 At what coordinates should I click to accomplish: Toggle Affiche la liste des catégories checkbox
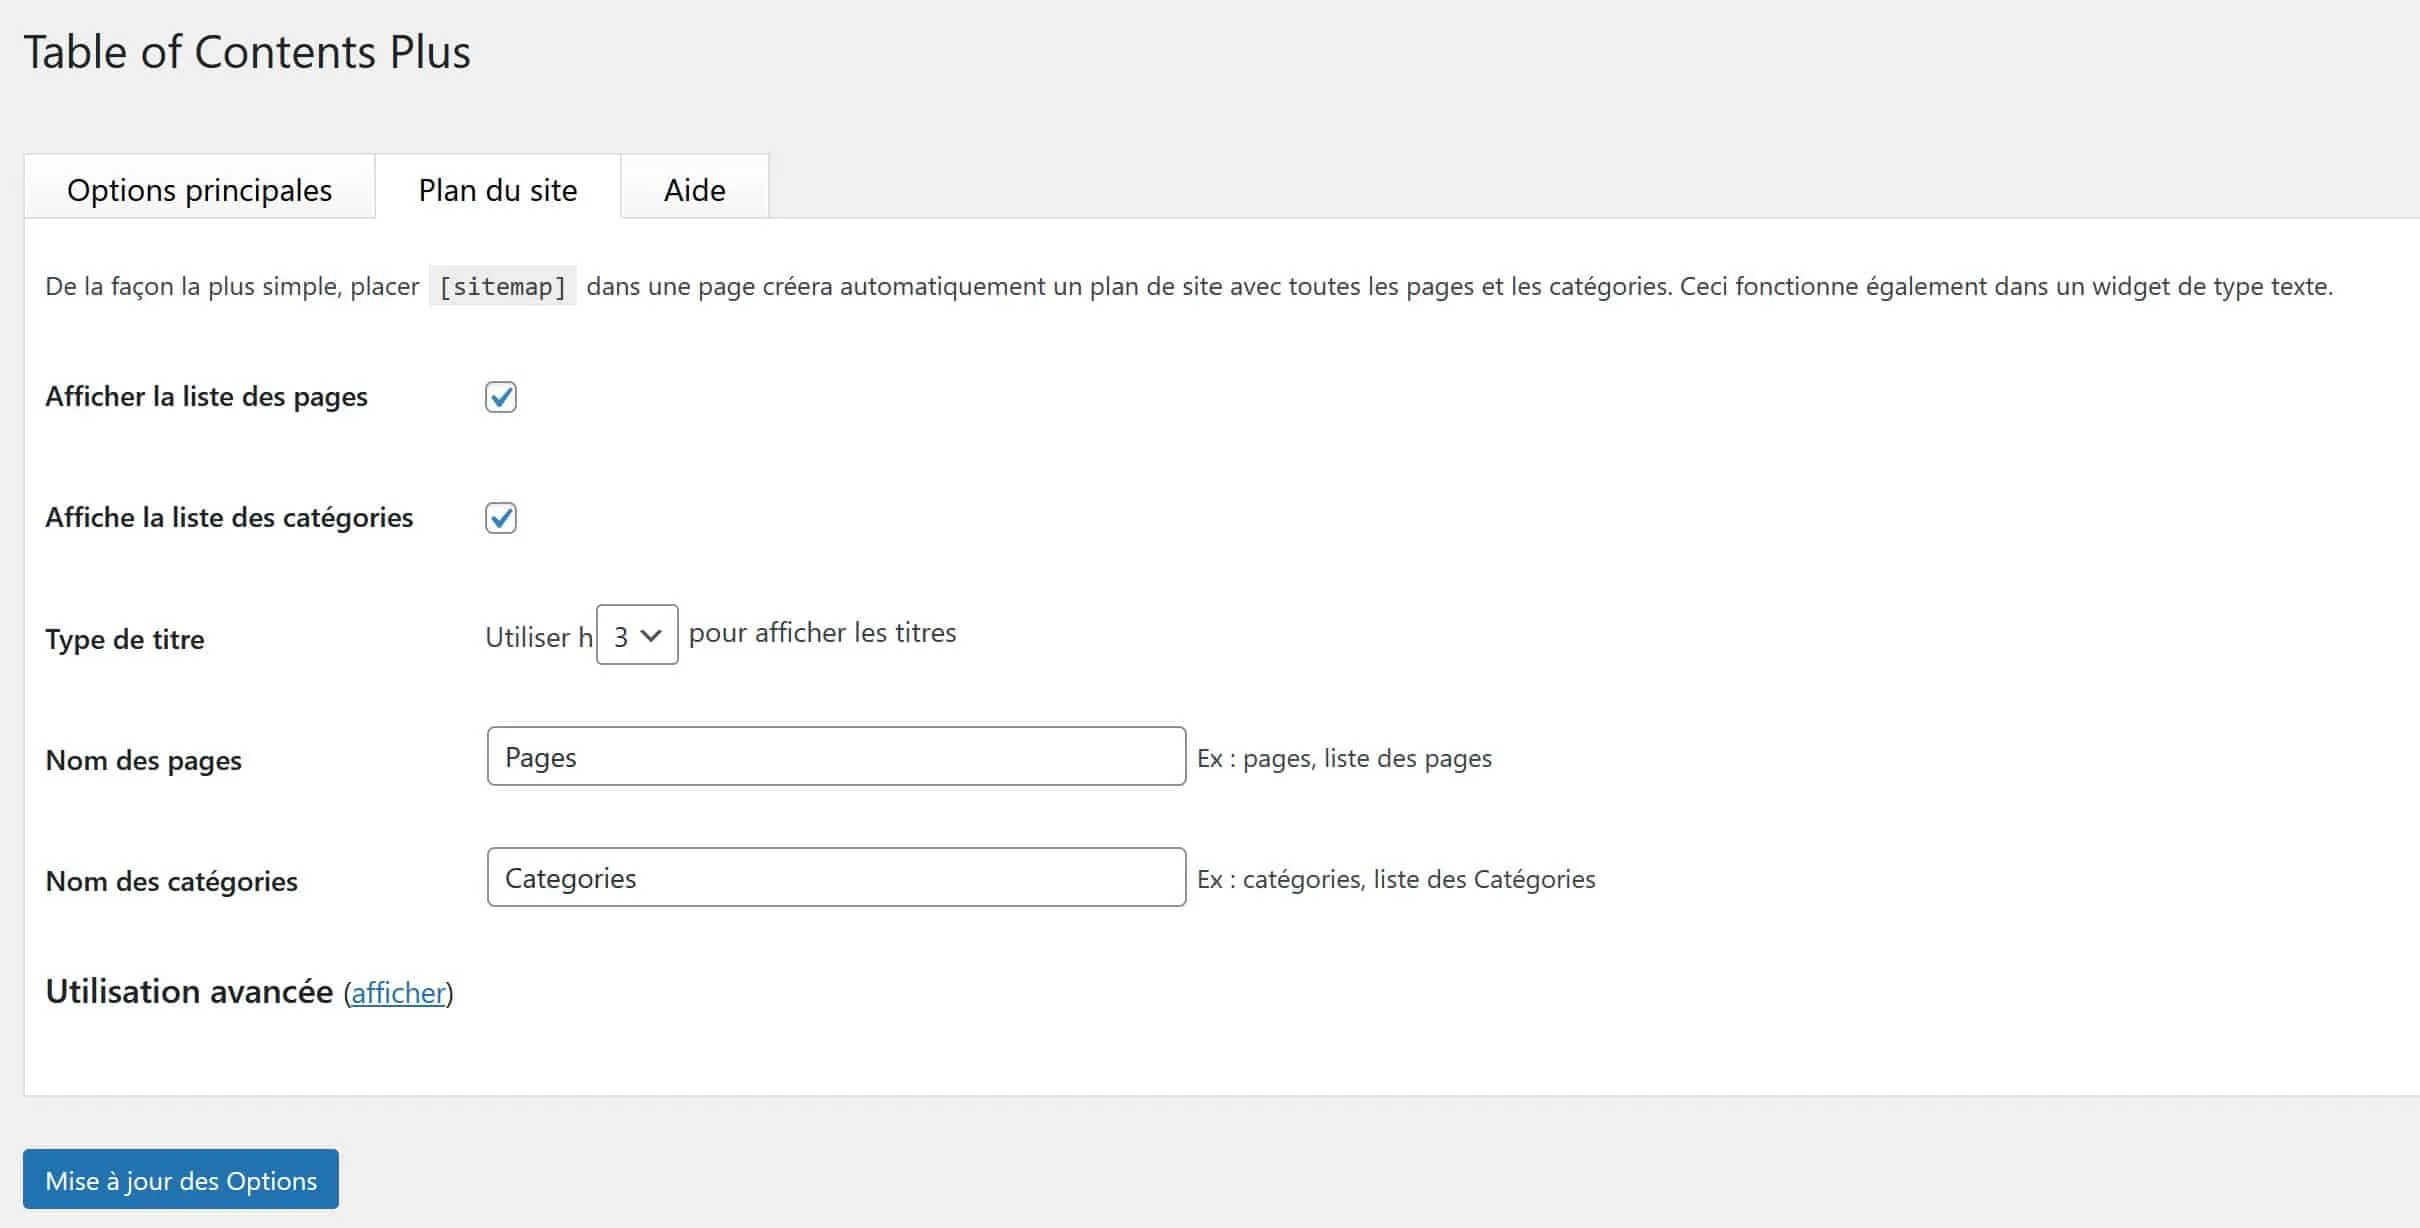click(x=501, y=518)
